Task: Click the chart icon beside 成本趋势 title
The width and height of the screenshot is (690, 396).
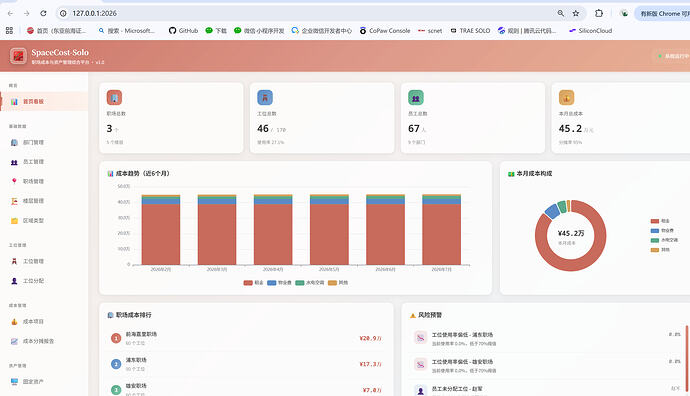Action: click(110, 174)
